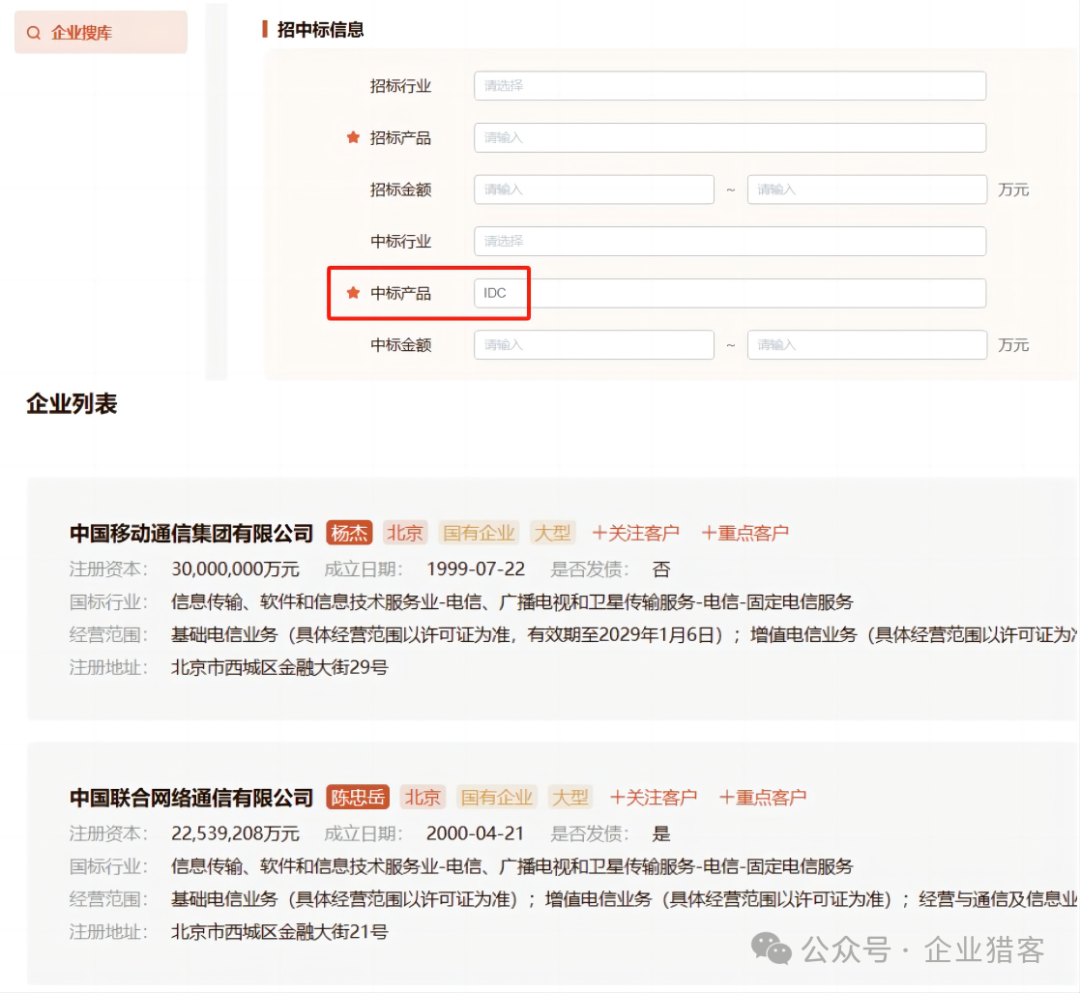Screen dimensions: 1080x993
Task: Select registered capital 30,000,000万元 value
Action: pos(235,569)
